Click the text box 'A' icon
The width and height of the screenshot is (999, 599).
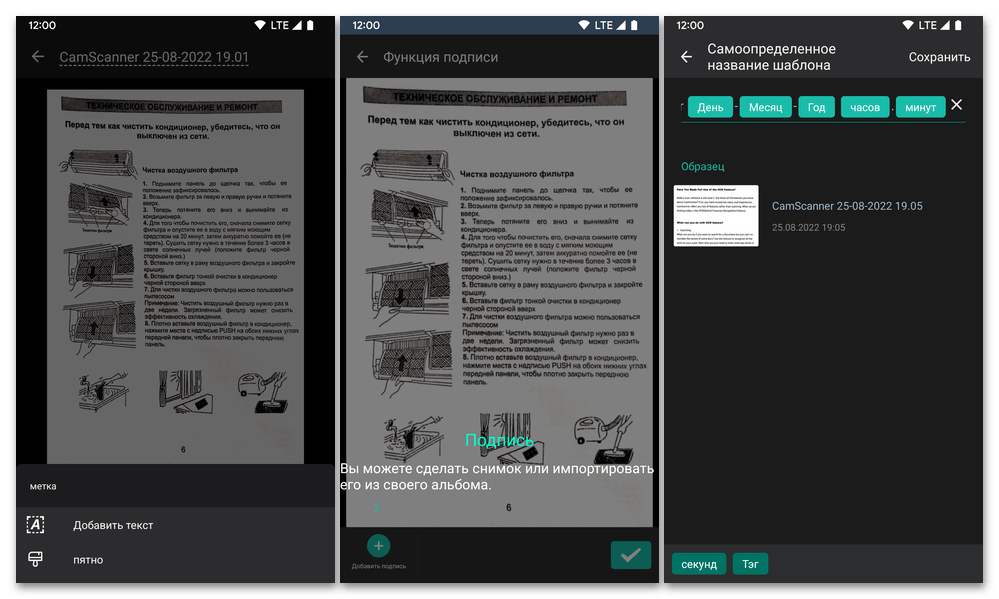(36, 525)
